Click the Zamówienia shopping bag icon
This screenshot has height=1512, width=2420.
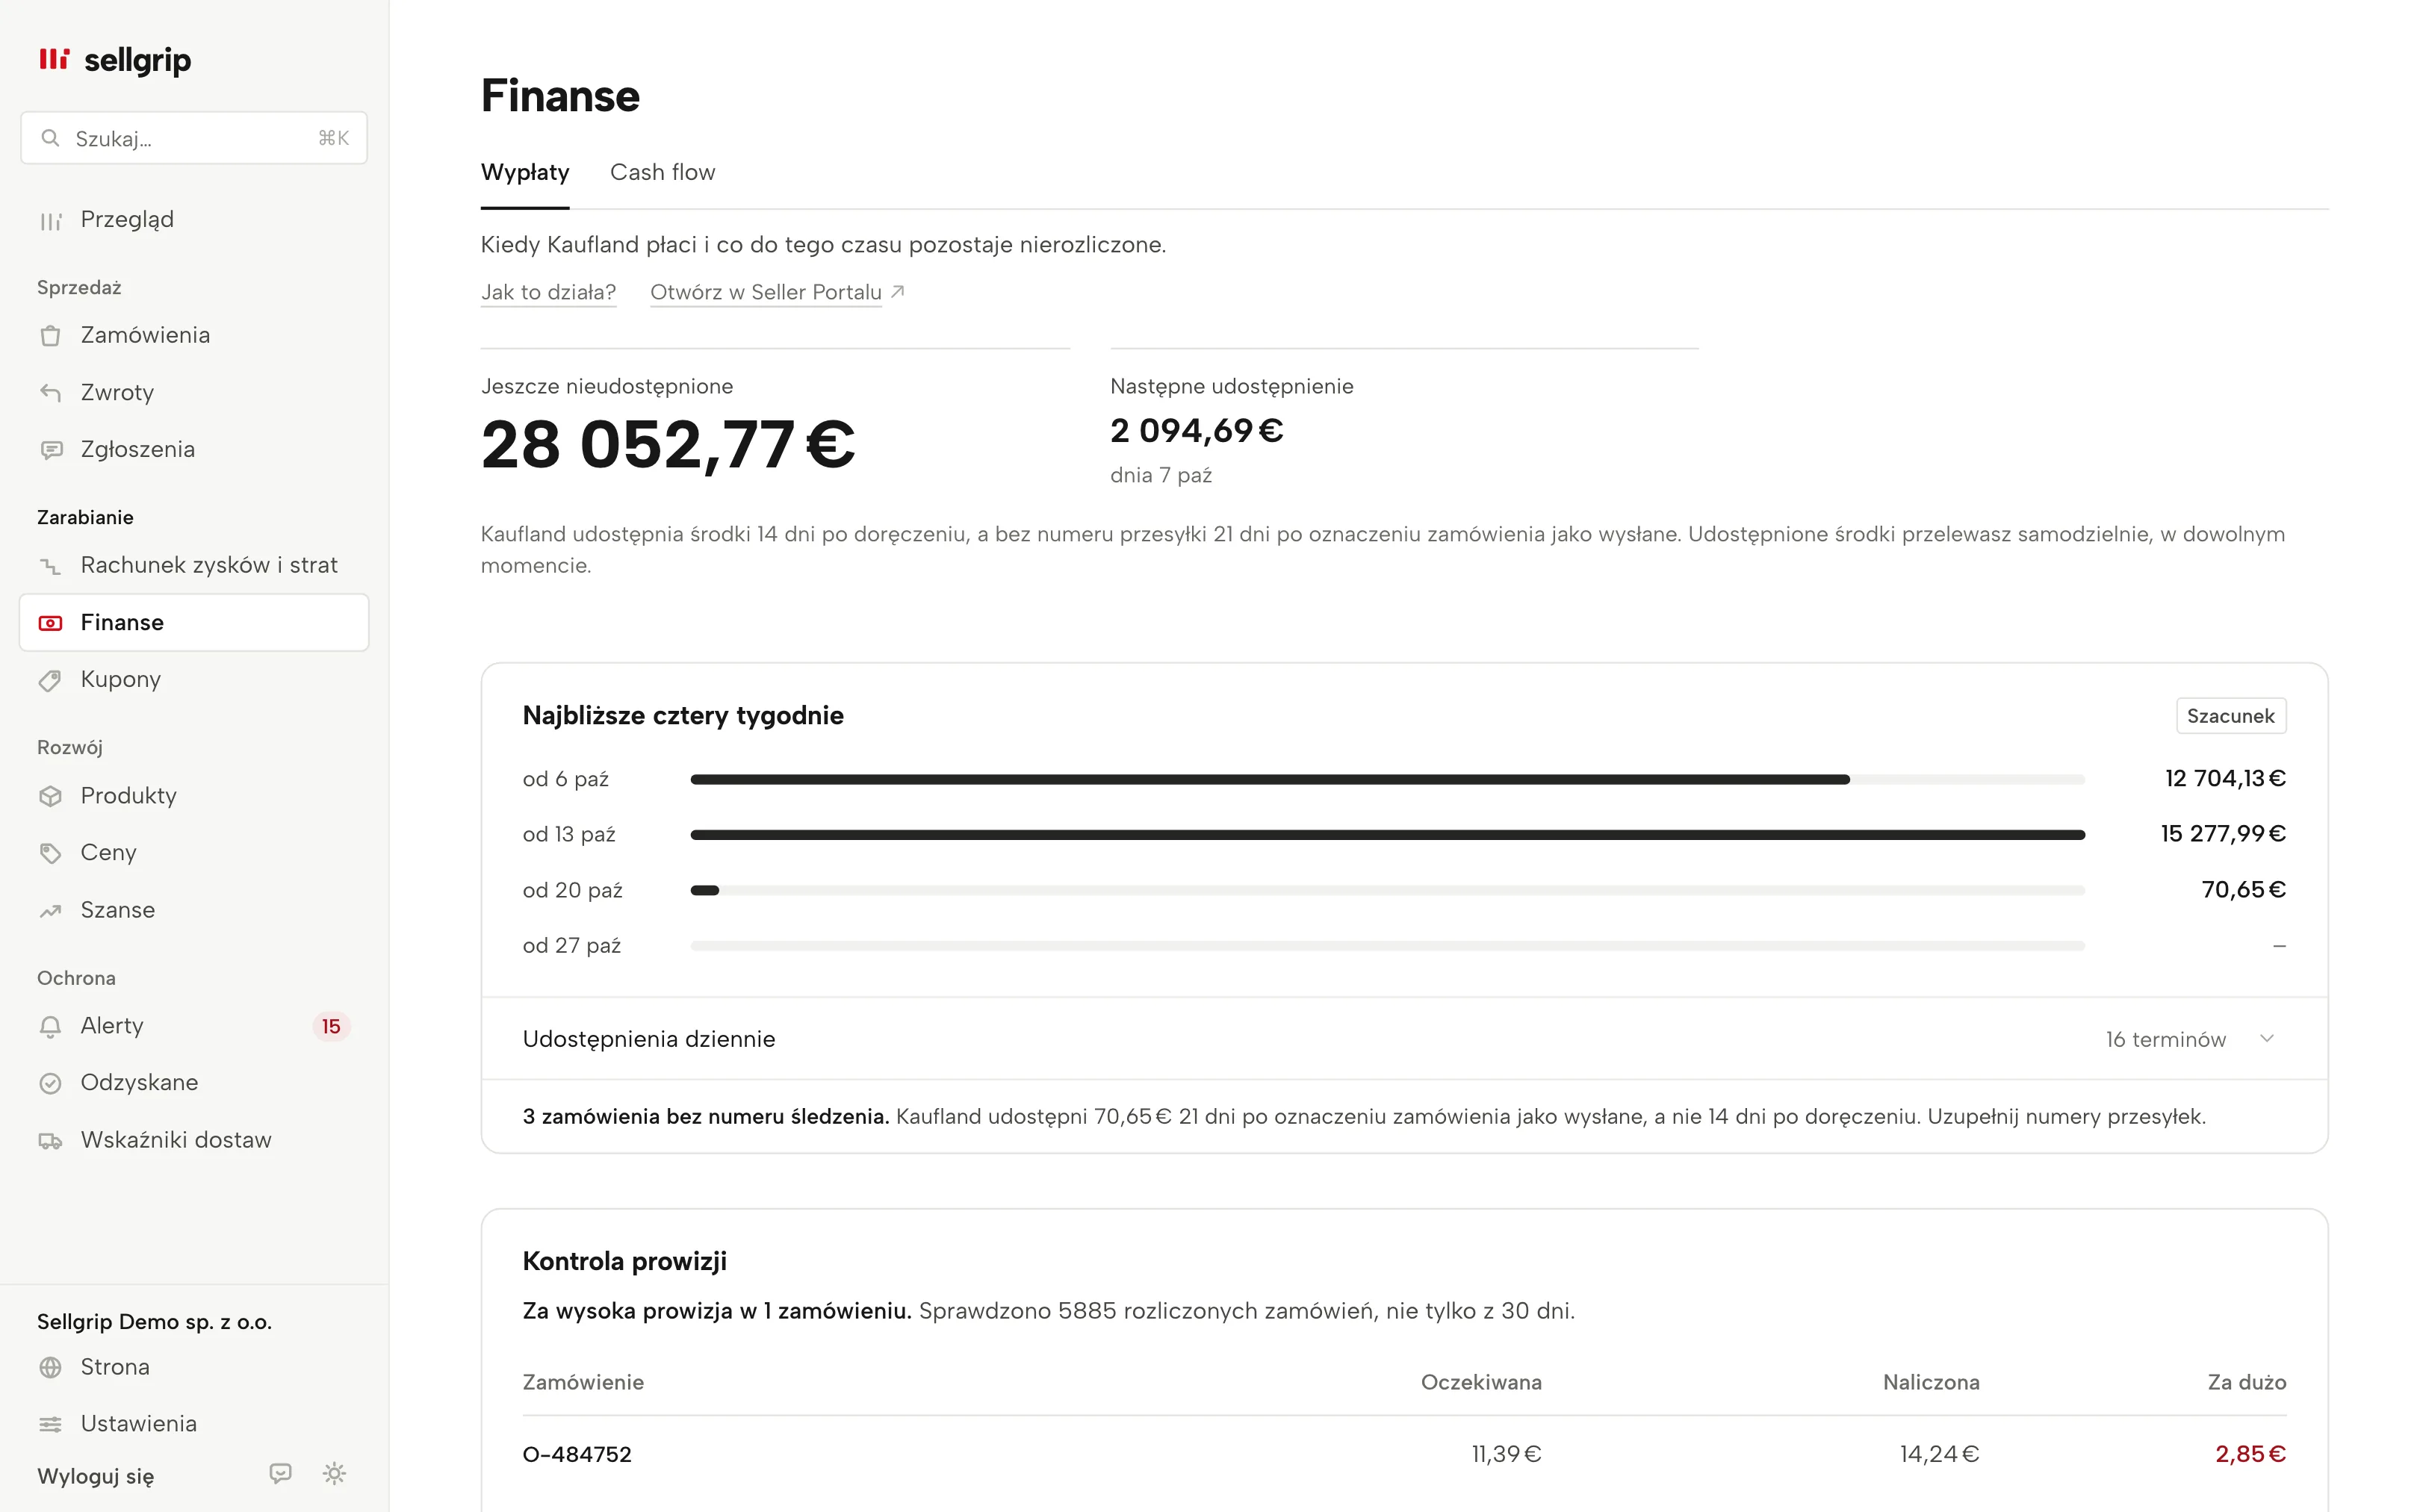[x=50, y=336]
